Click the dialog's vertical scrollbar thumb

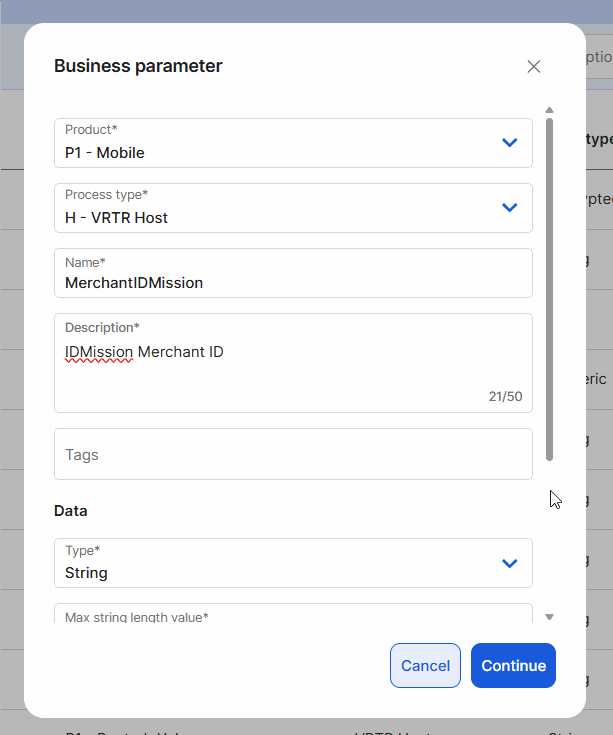(549, 290)
